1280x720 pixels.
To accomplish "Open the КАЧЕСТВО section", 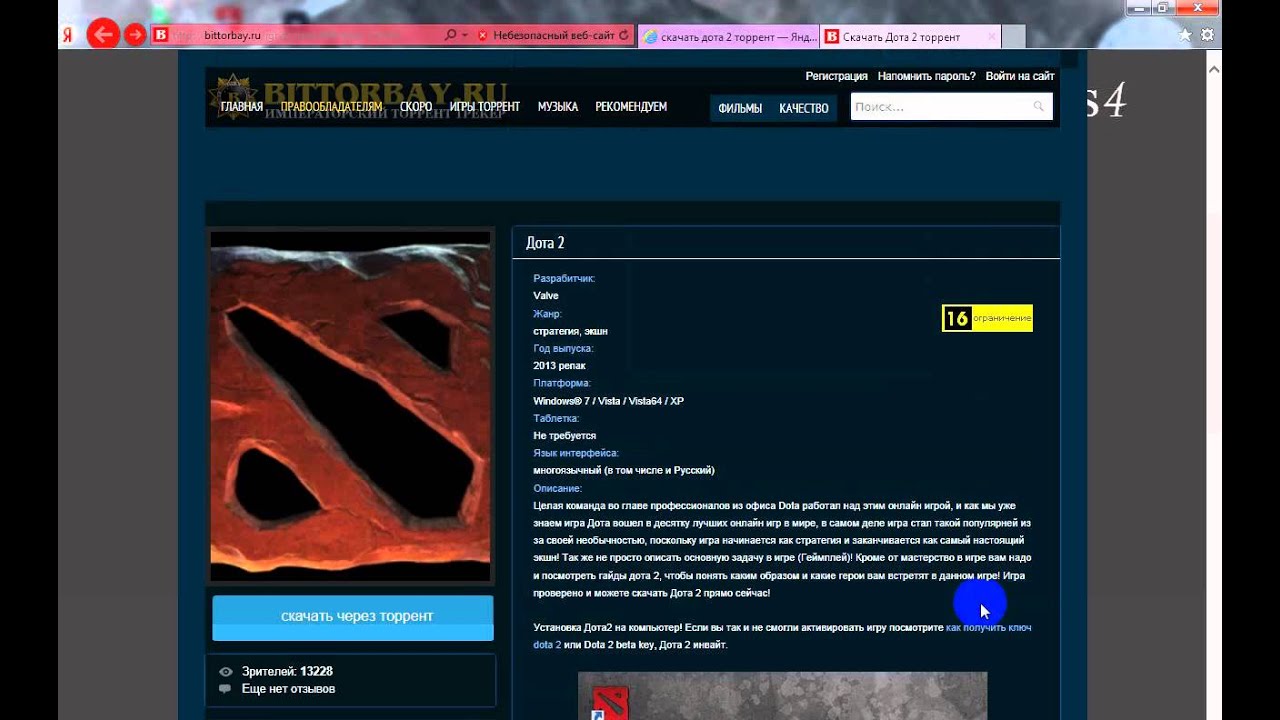I will (x=804, y=108).
